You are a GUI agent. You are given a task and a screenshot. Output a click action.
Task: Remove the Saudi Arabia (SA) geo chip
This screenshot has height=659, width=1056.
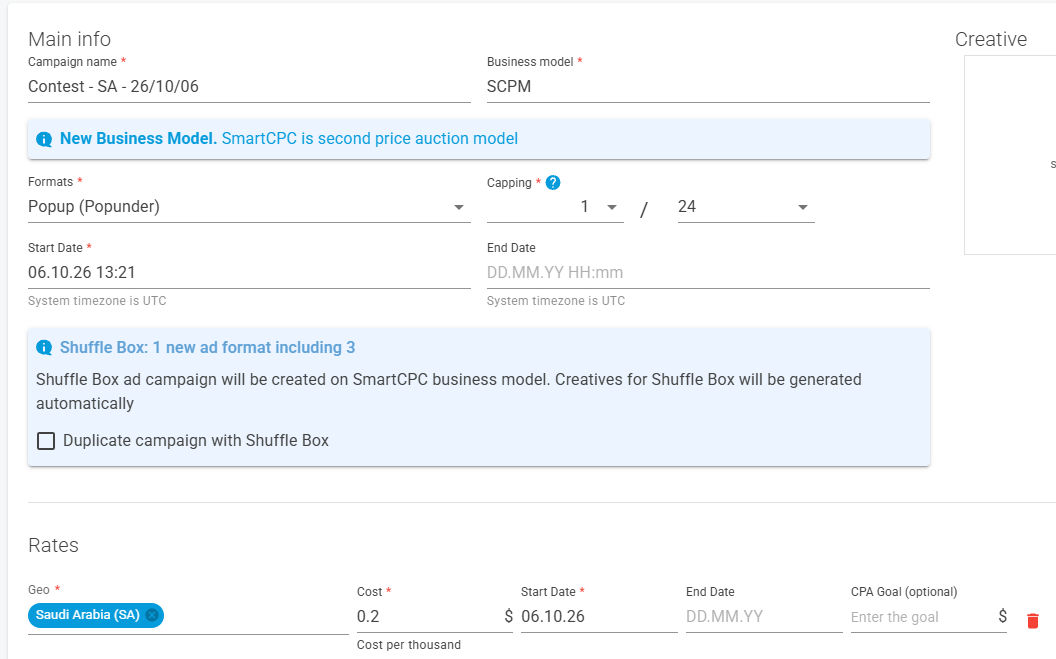(x=152, y=615)
